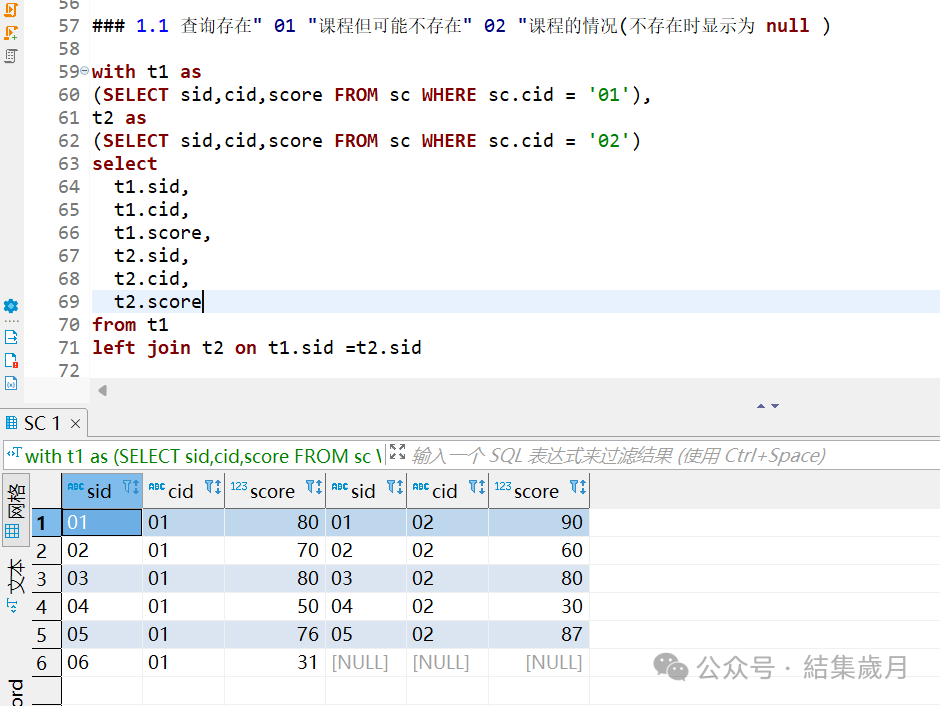Click the SQL text icon before query
The image size is (940, 706).
tap(13, 454)
